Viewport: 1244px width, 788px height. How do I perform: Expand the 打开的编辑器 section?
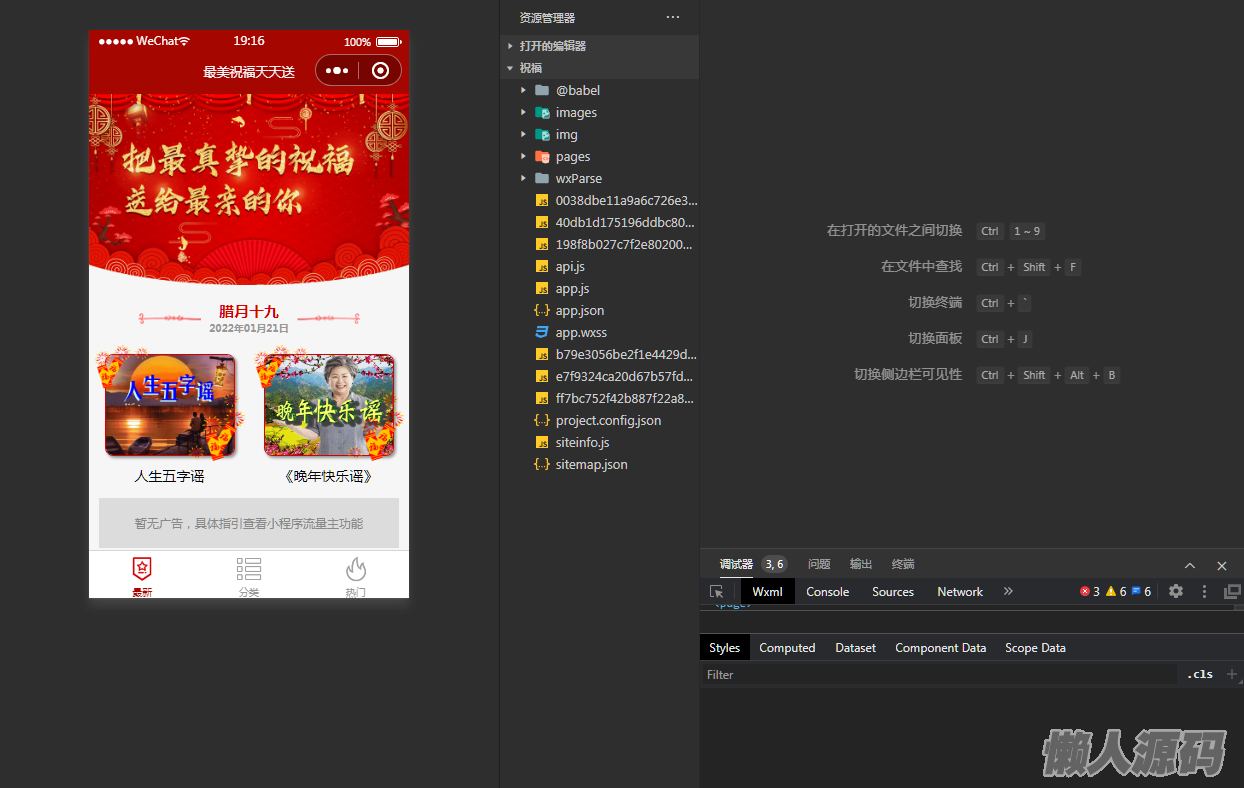[552, 46]
